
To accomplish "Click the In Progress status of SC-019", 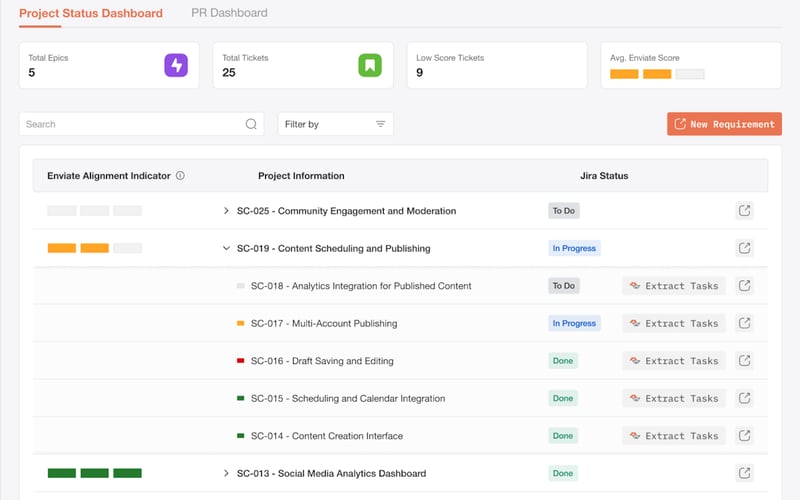I will pyautogui.click(x=574, y=248).
